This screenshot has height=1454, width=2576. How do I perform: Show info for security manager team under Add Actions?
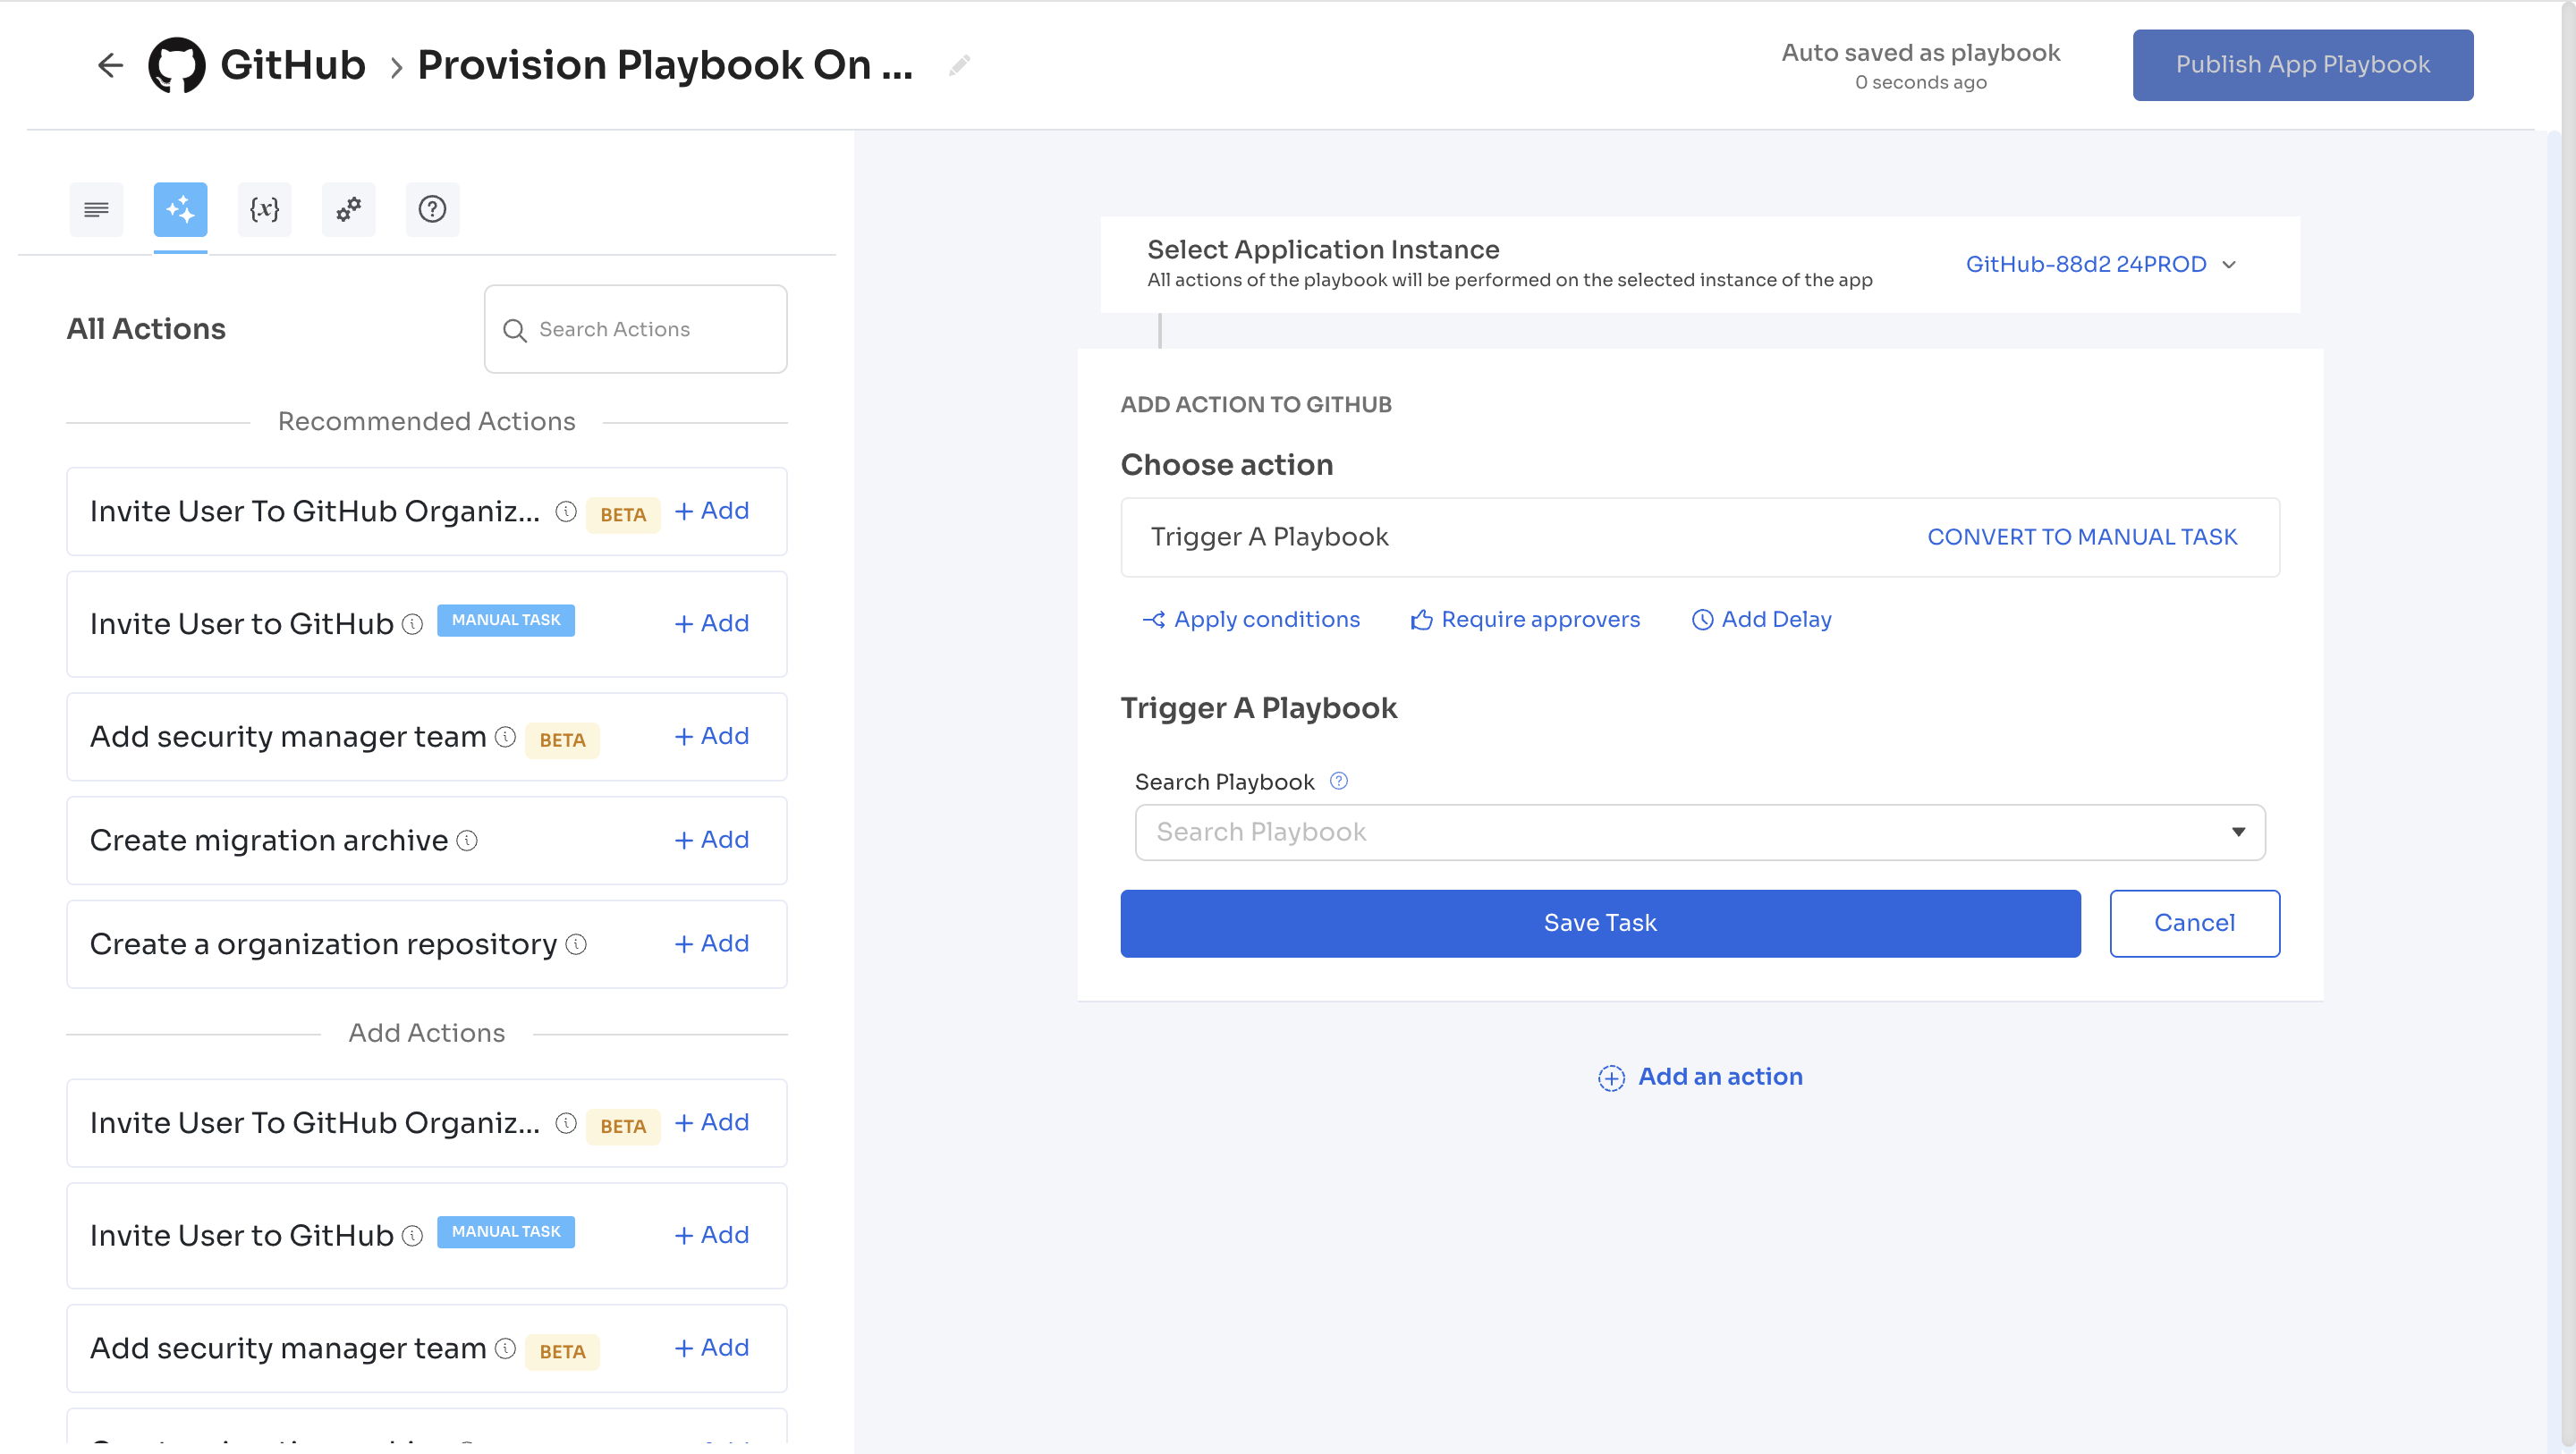point(505,1349)
